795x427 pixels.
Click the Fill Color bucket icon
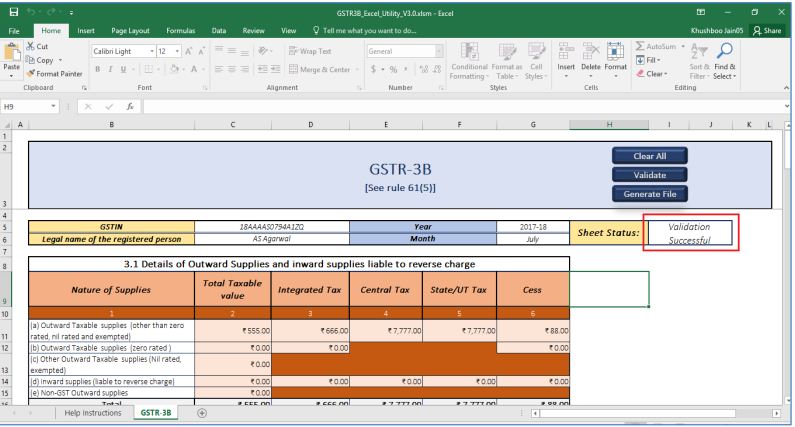(174, 69)
